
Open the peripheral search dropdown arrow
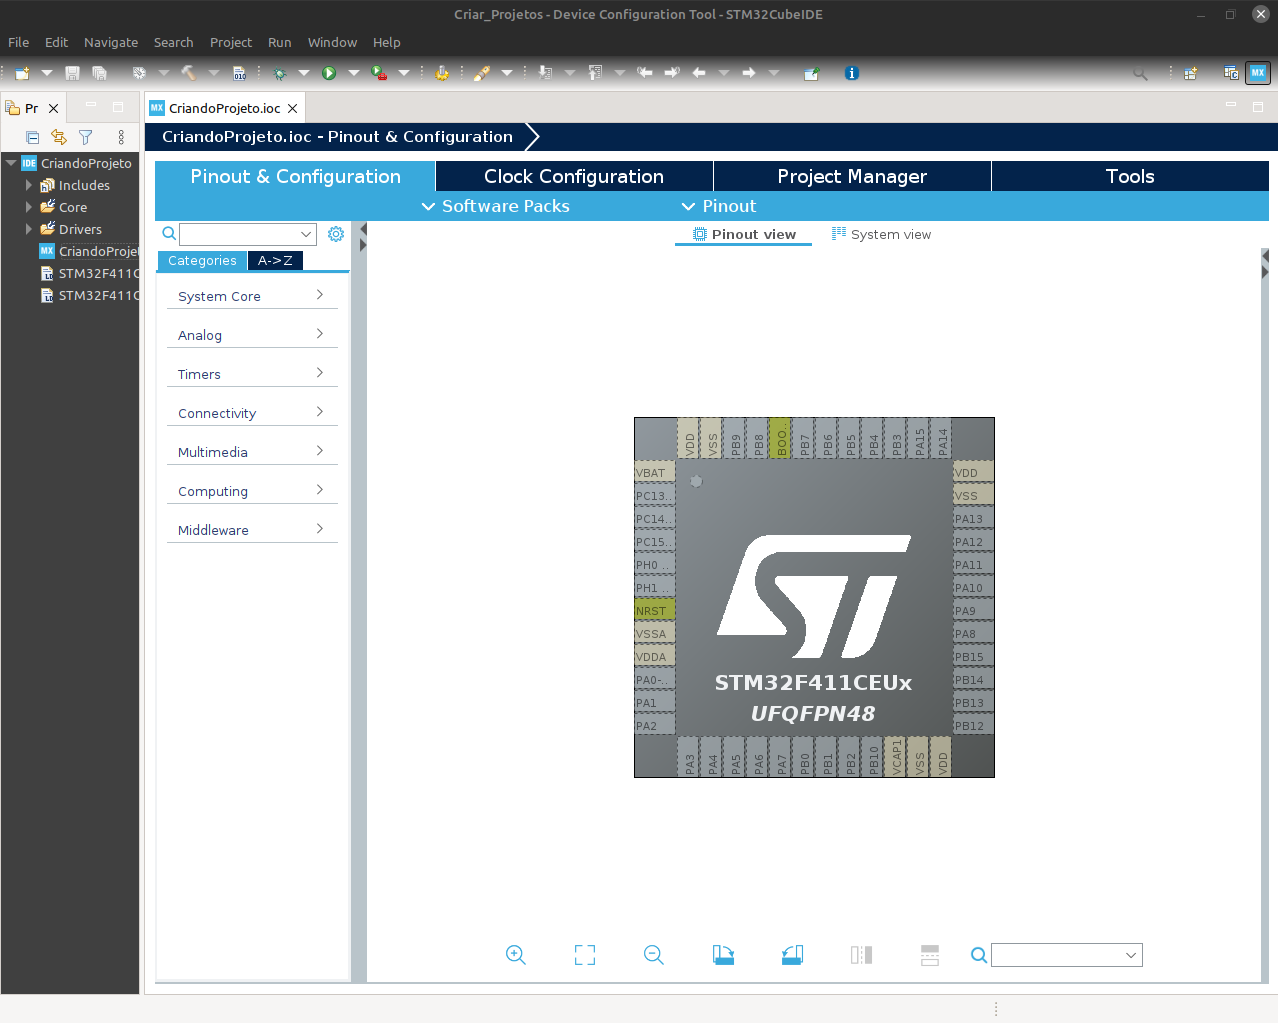click(305, 234)
